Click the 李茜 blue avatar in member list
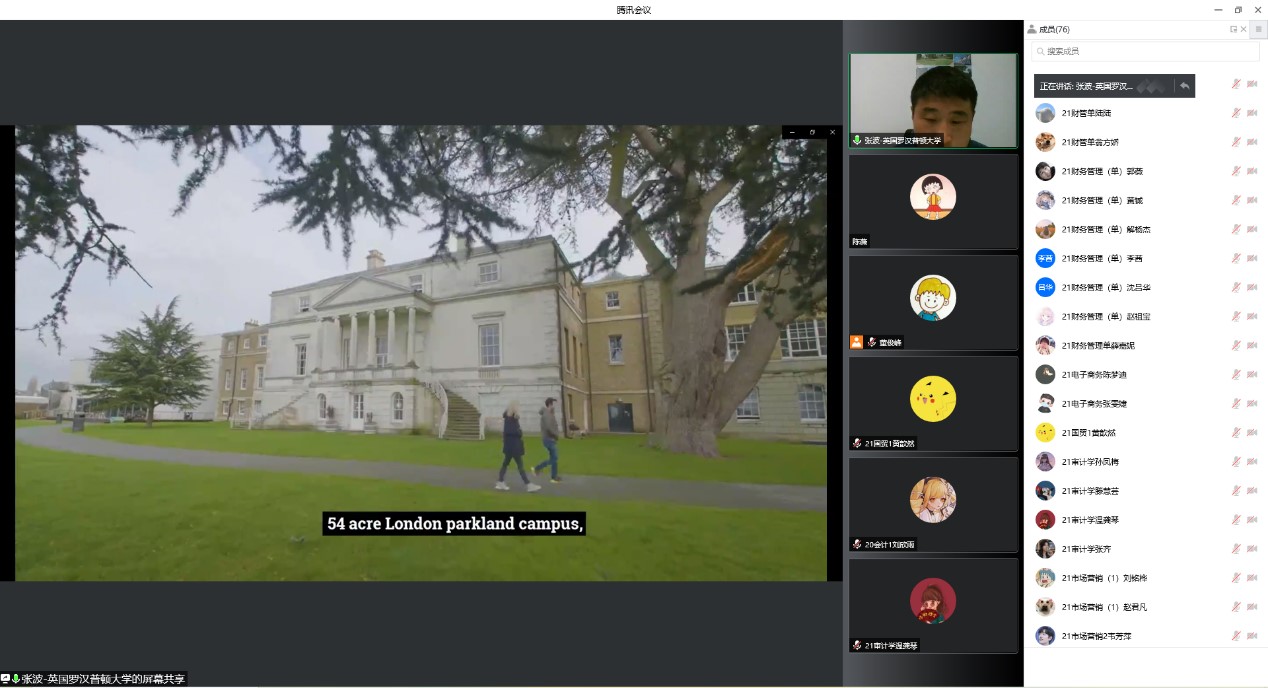 point(1045,258)
